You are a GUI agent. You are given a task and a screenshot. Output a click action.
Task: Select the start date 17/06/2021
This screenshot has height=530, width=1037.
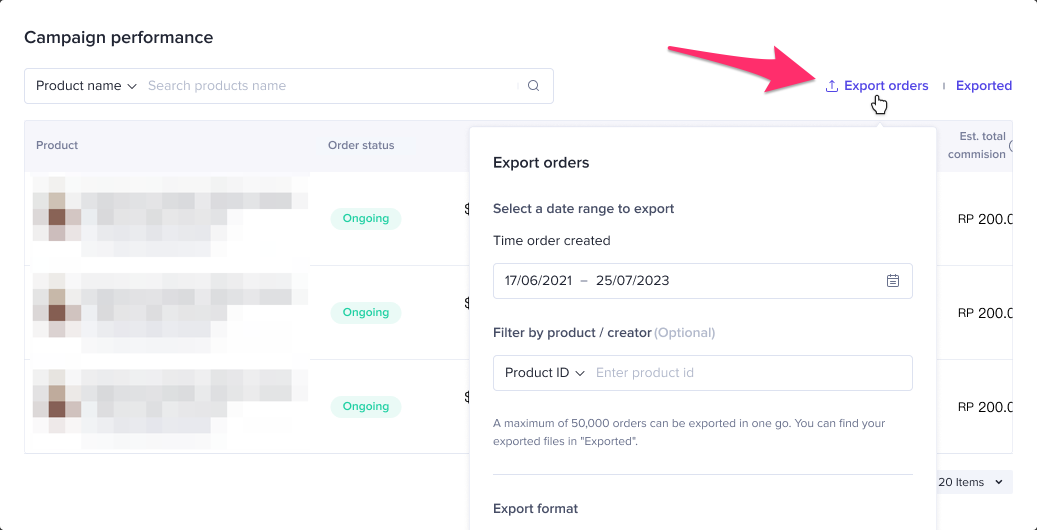point(538,281)
